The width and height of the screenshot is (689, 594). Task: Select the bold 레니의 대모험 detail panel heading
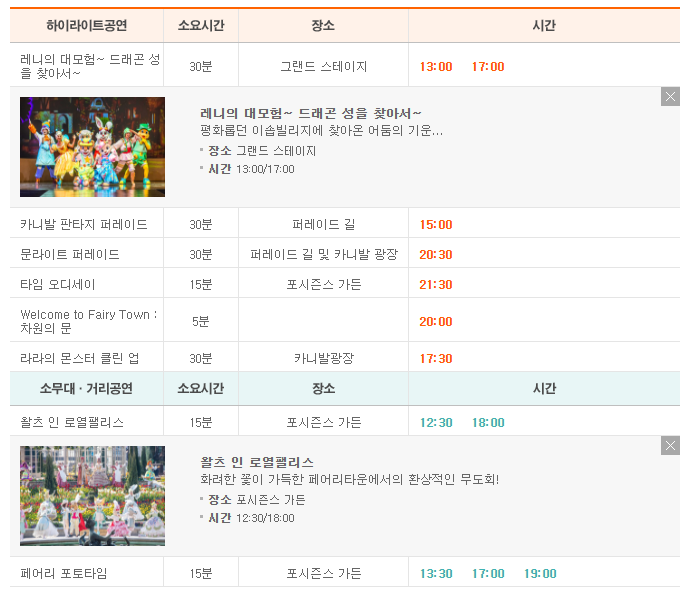tap(311, 113)
